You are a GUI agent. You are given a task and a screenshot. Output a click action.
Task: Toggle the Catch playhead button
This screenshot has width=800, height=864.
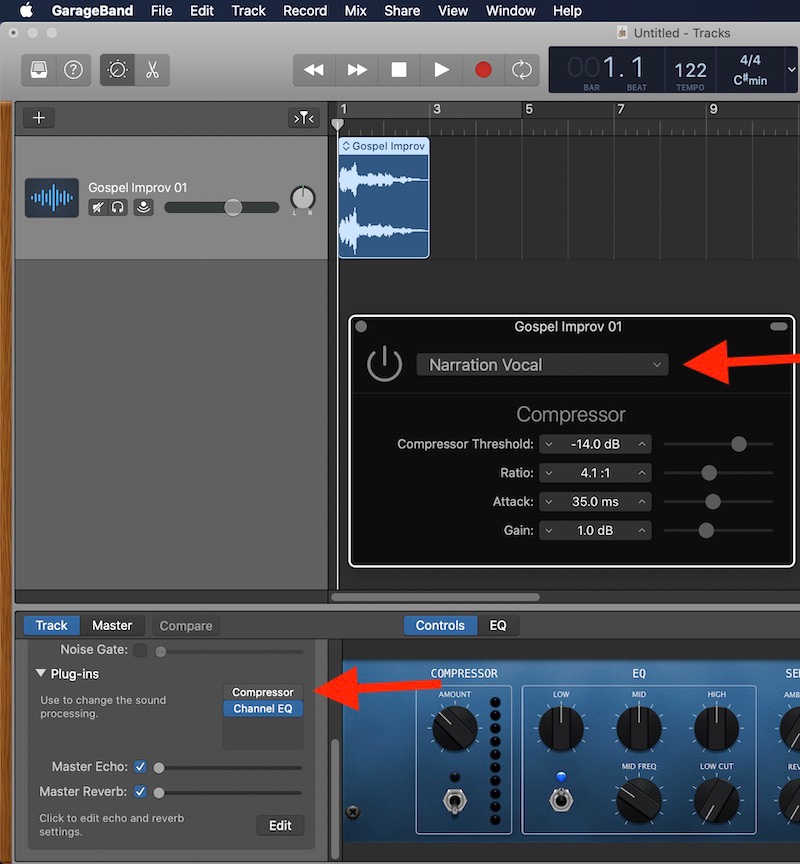[304, 118]
